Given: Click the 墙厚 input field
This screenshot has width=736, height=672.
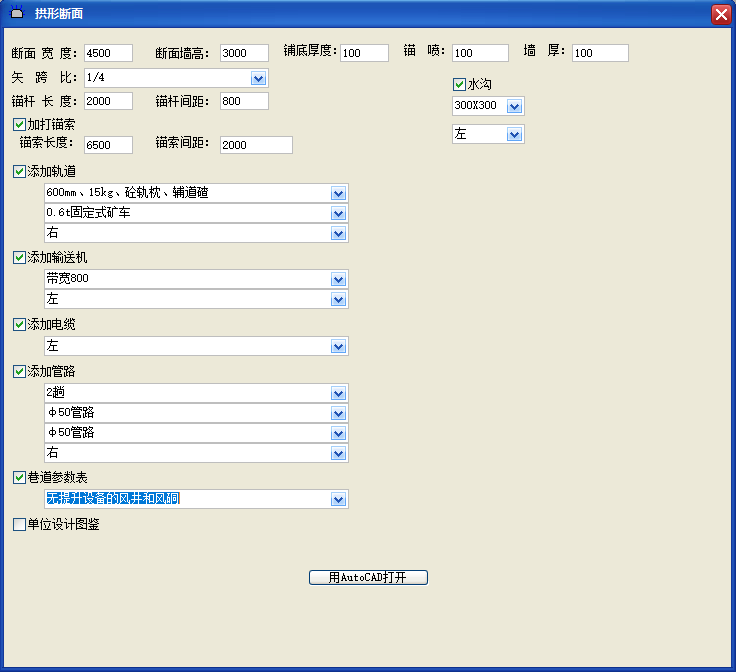Looking at the screenshot, I should tap(600, 53).
